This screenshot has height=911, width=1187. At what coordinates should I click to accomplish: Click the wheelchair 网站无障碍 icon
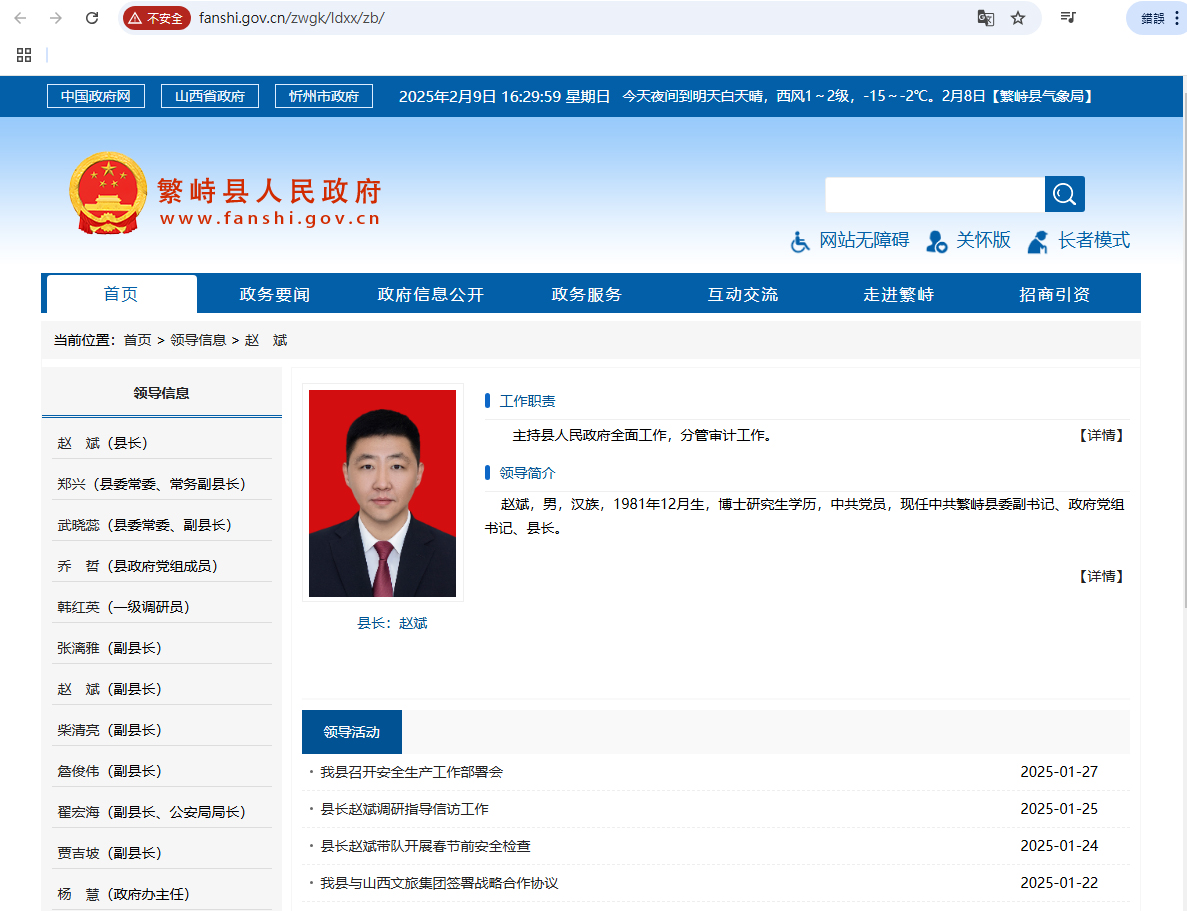pyautogui.click(x=800, y=241)
